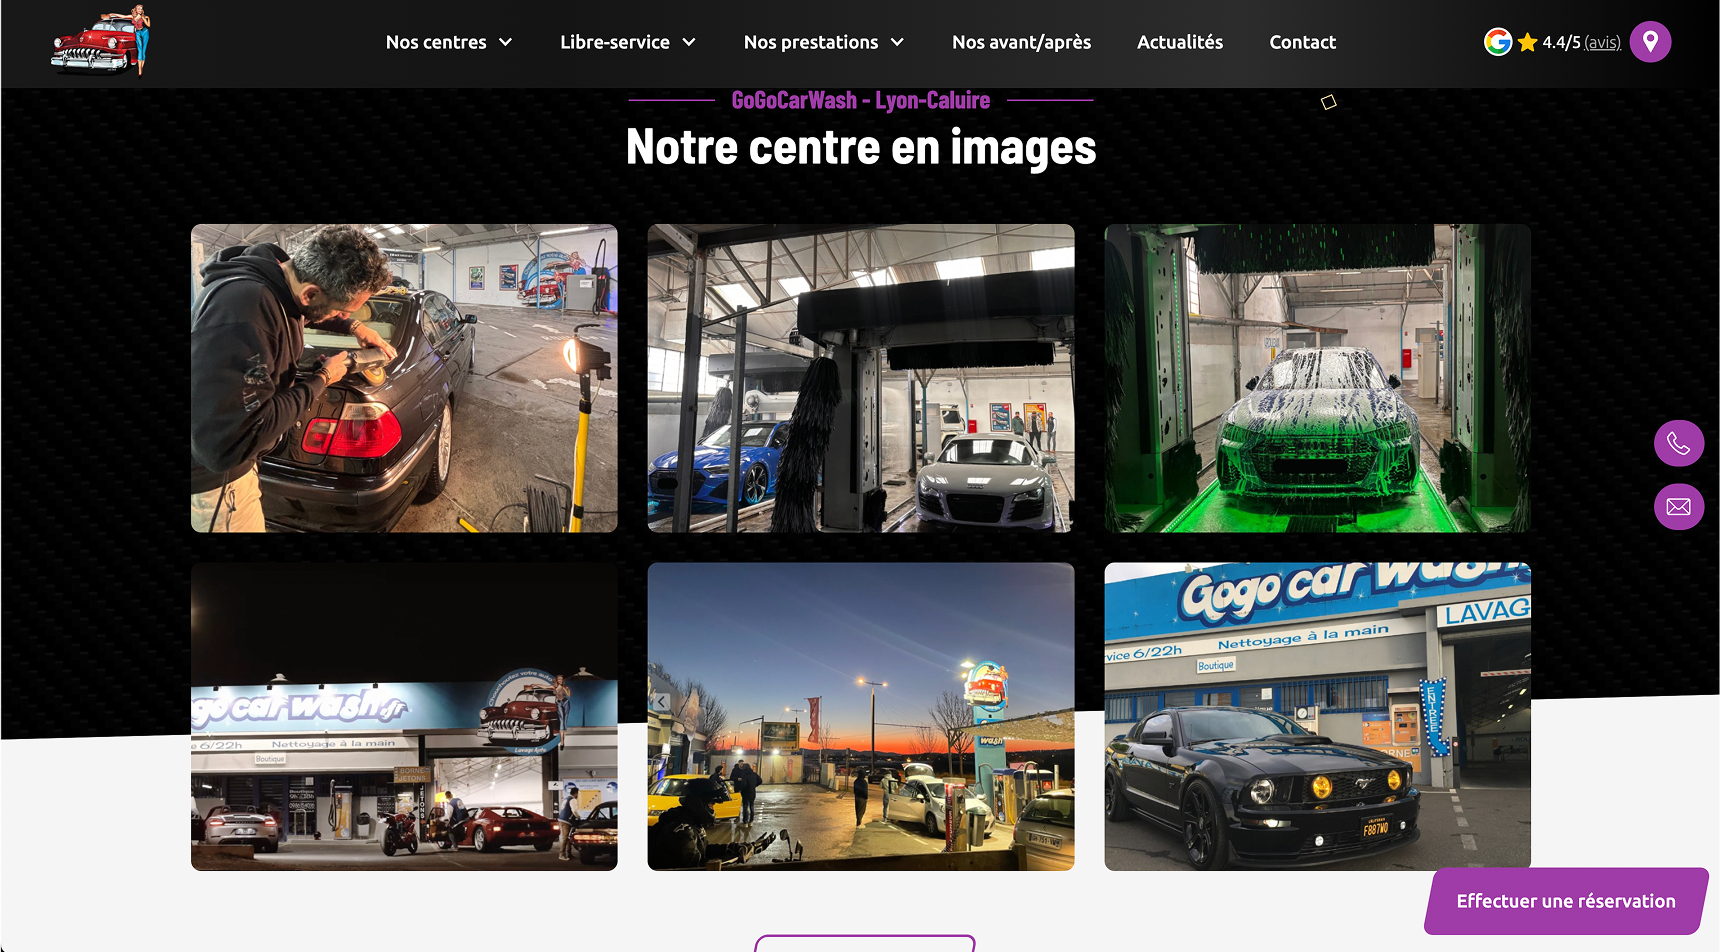Open night photo of car wash storefront
The height and width of the screenshot is (952, 1720).
tap(404, 716)
